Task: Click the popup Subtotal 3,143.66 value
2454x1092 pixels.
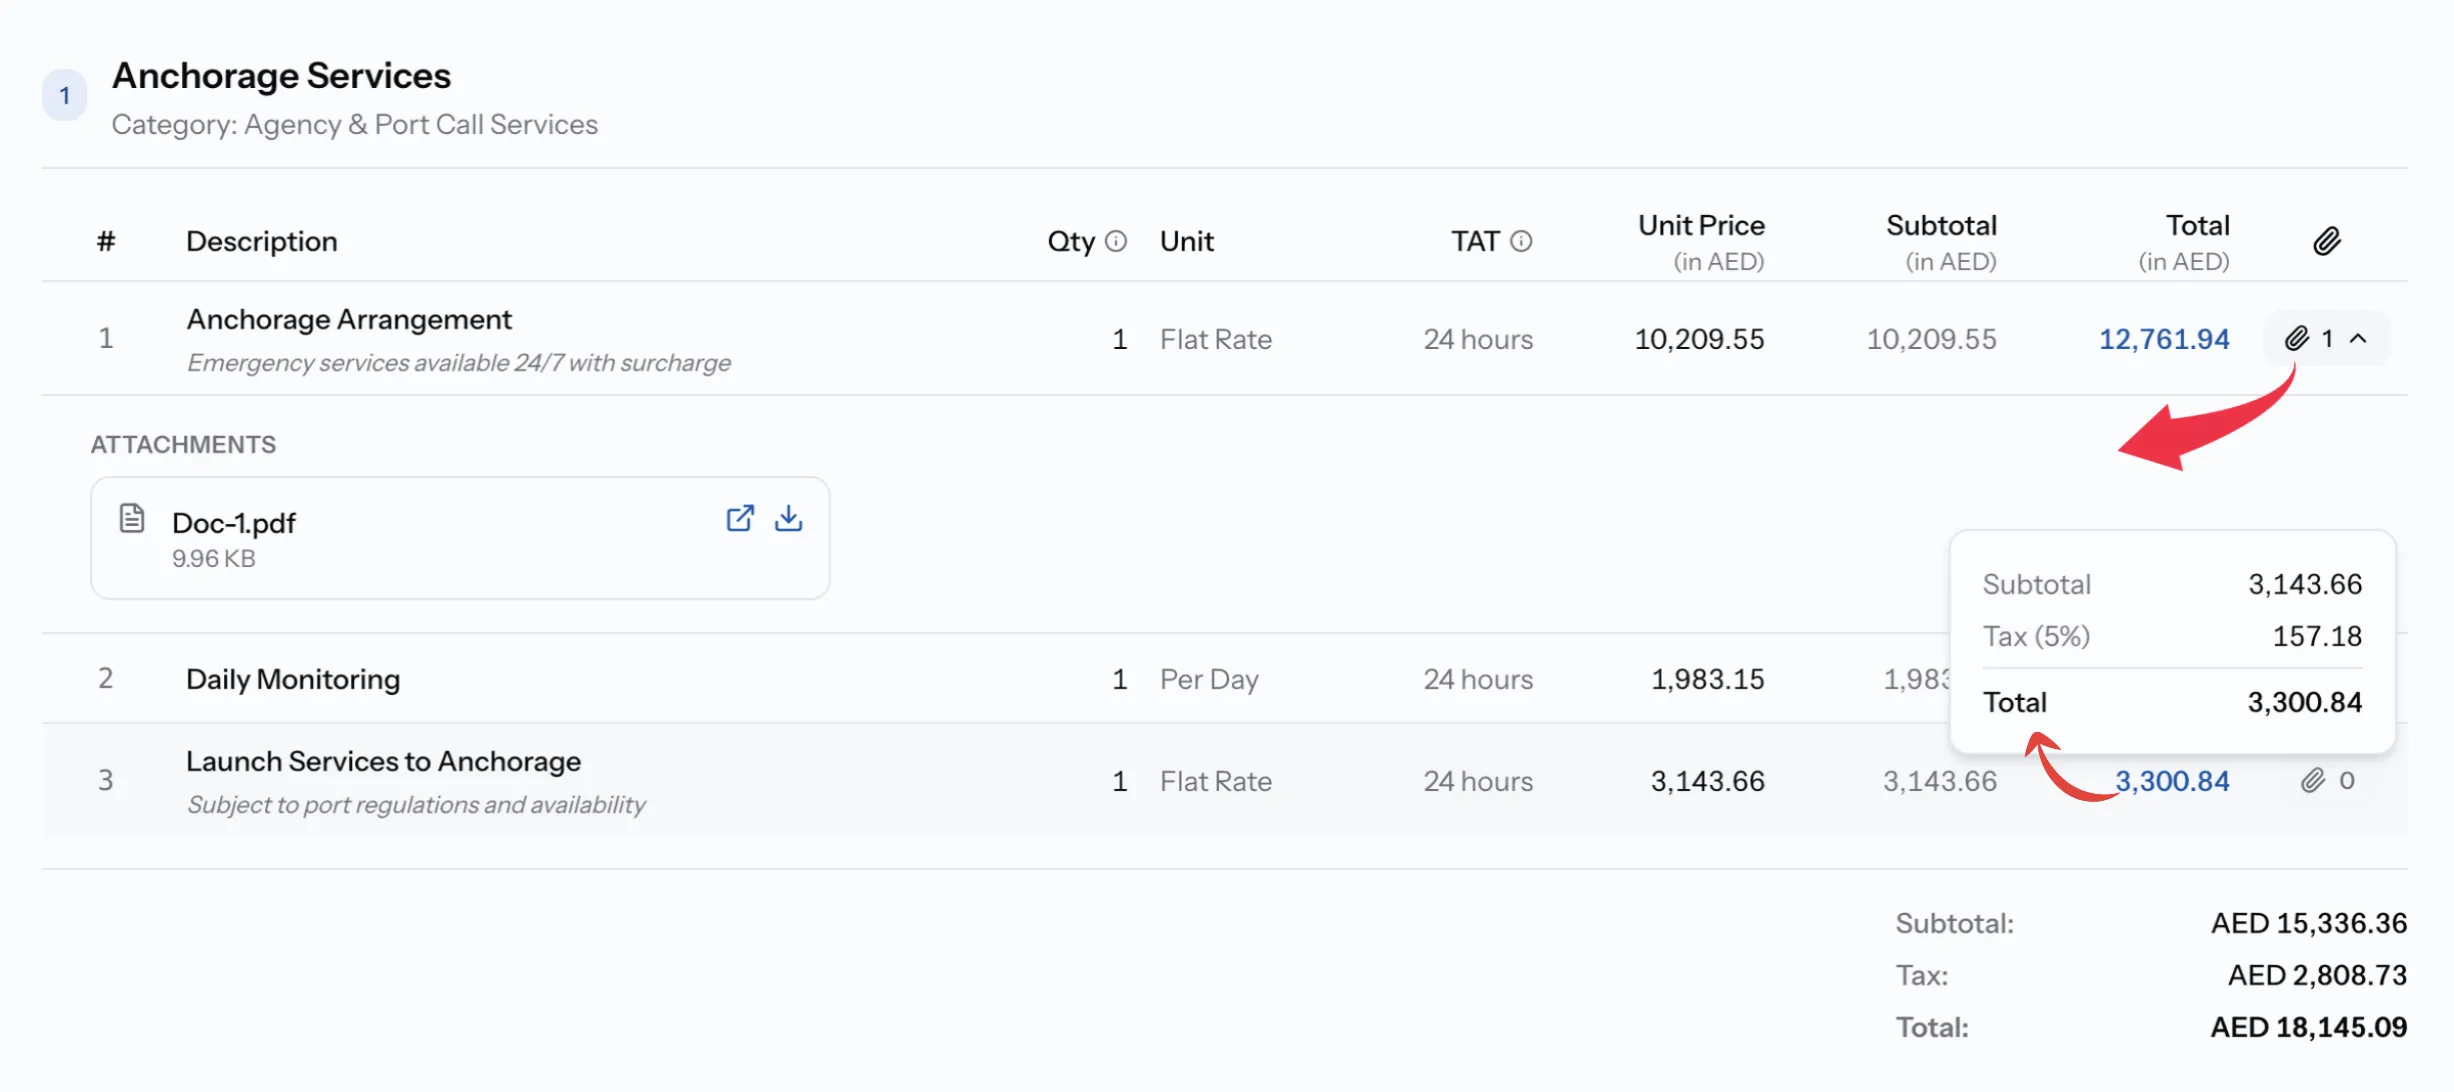Action: coord(2305,584)
